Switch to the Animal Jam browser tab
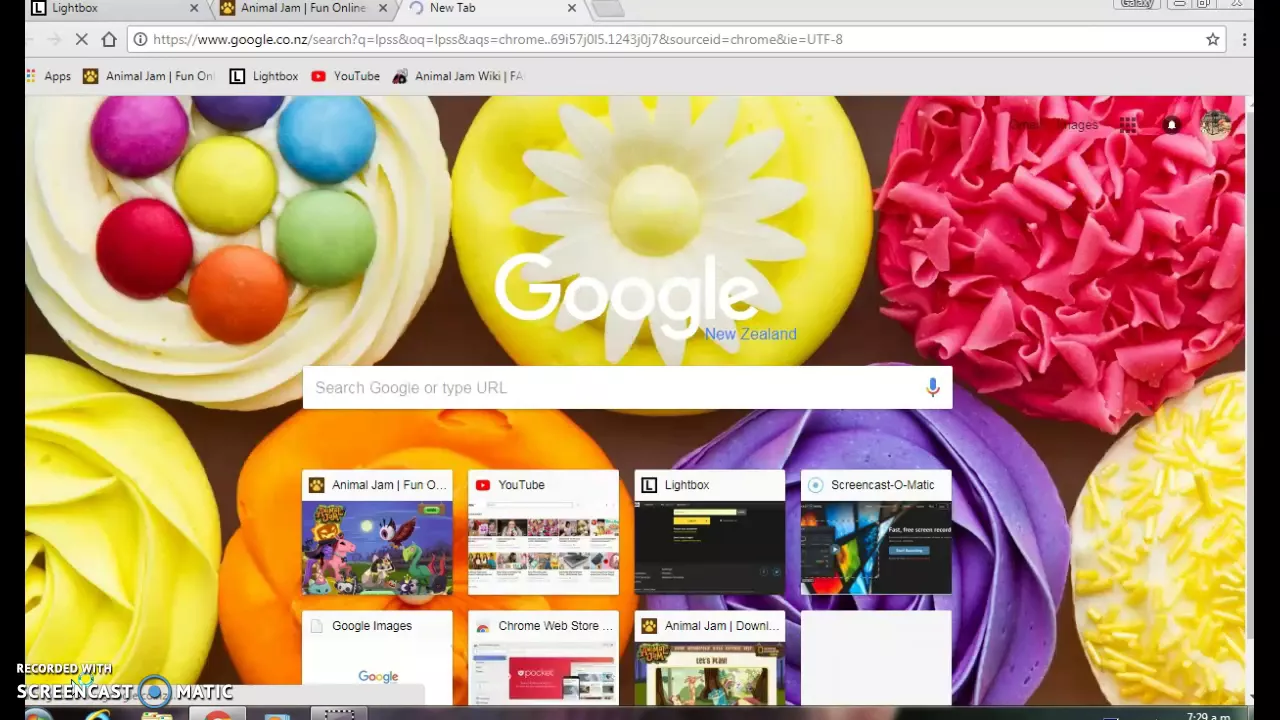Viewport: 1280px width, 720px height. pyautogui.click(x=302, y=8)
